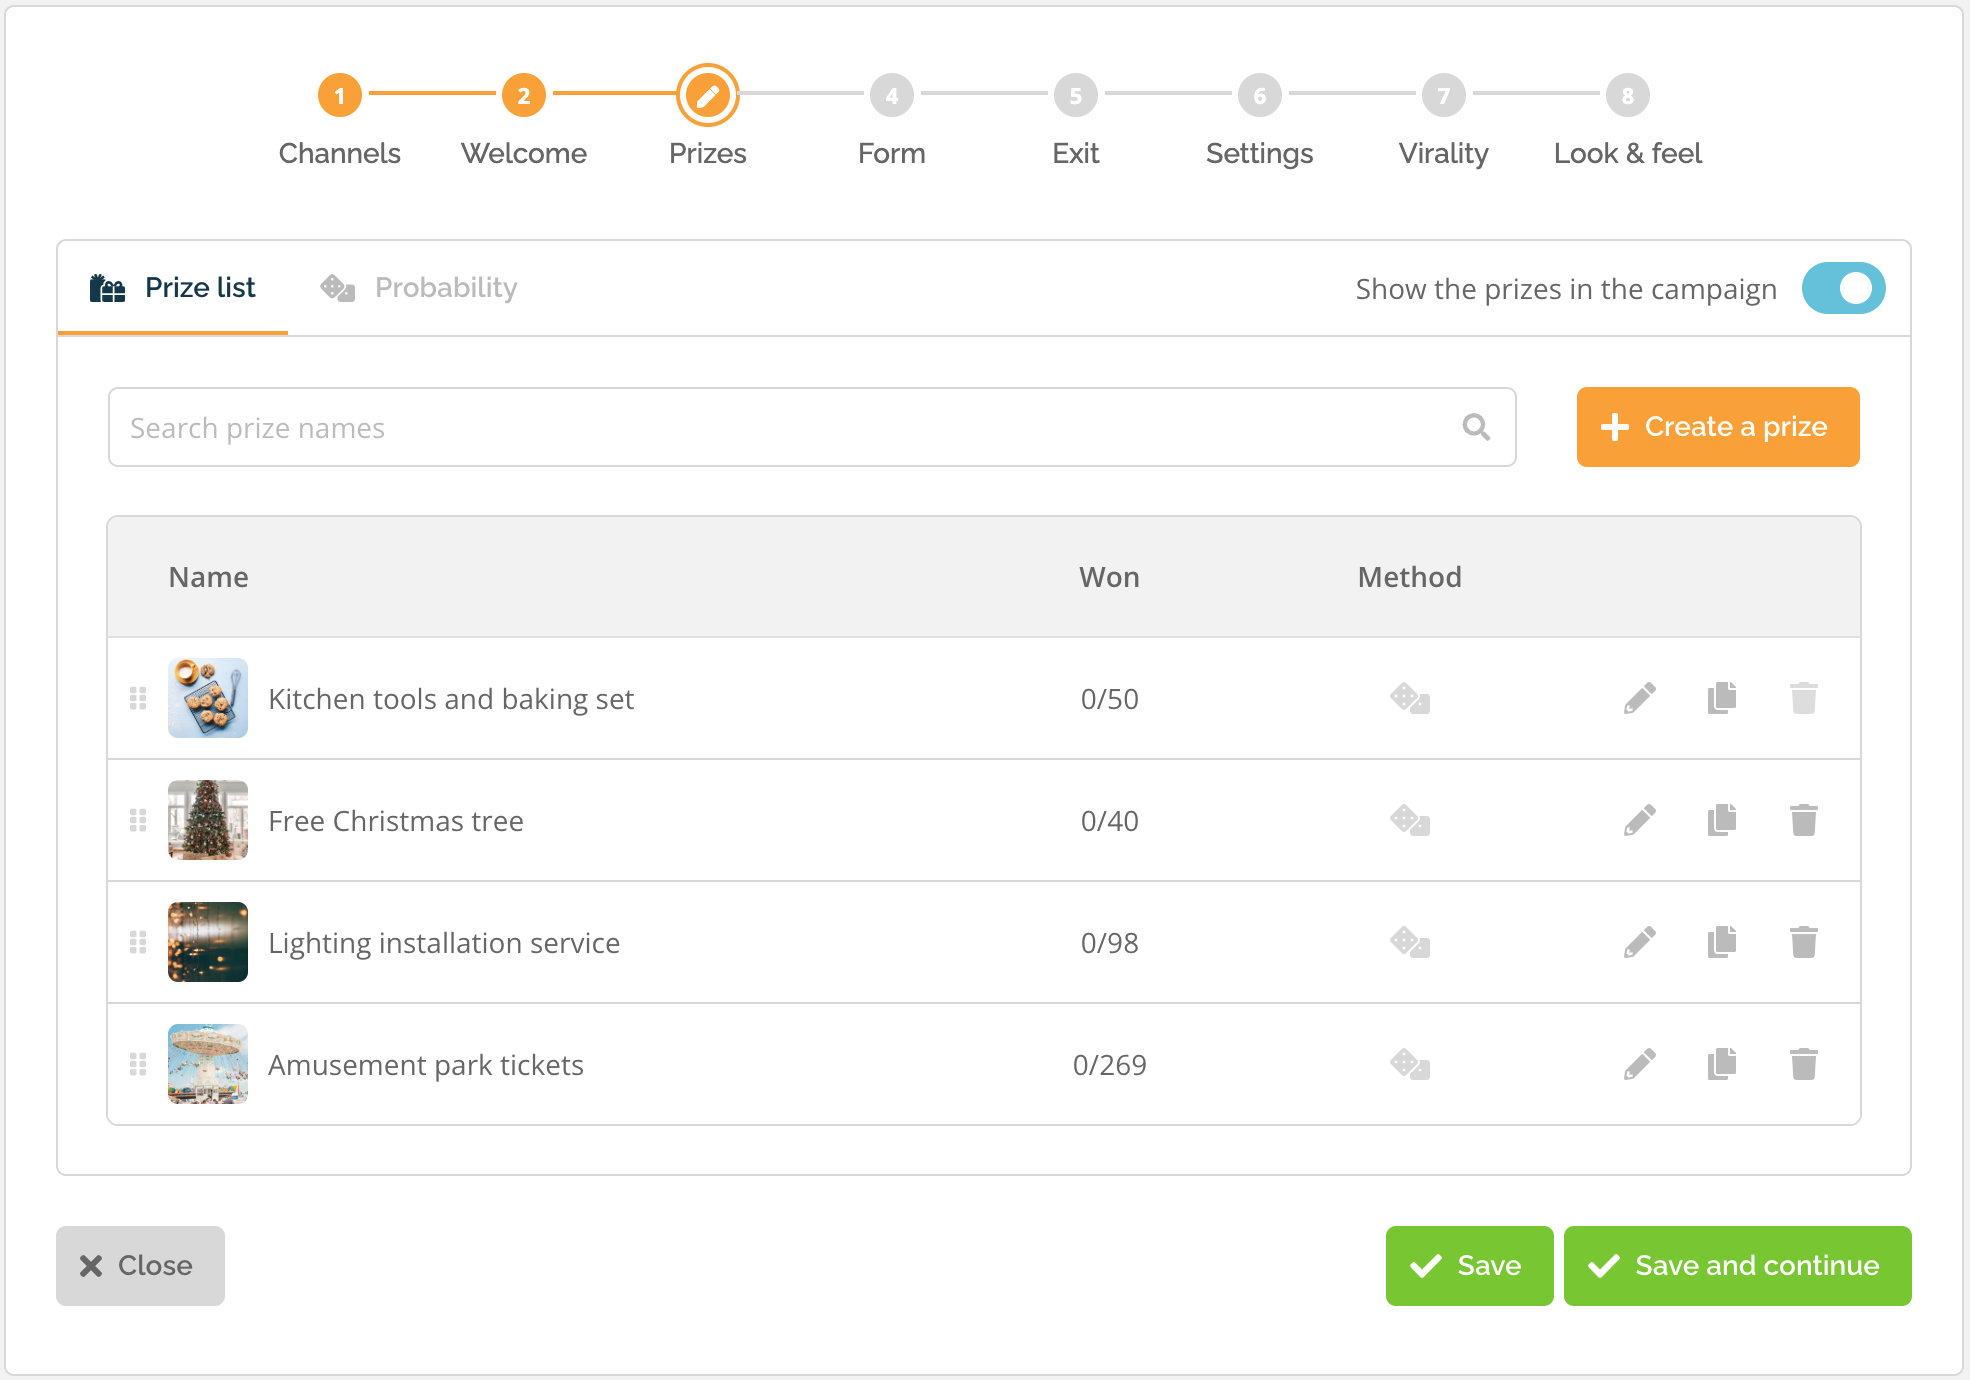Click the drag handle for Free Christmas tree row
This screenshot has width=1970, height=1380.
138,820
